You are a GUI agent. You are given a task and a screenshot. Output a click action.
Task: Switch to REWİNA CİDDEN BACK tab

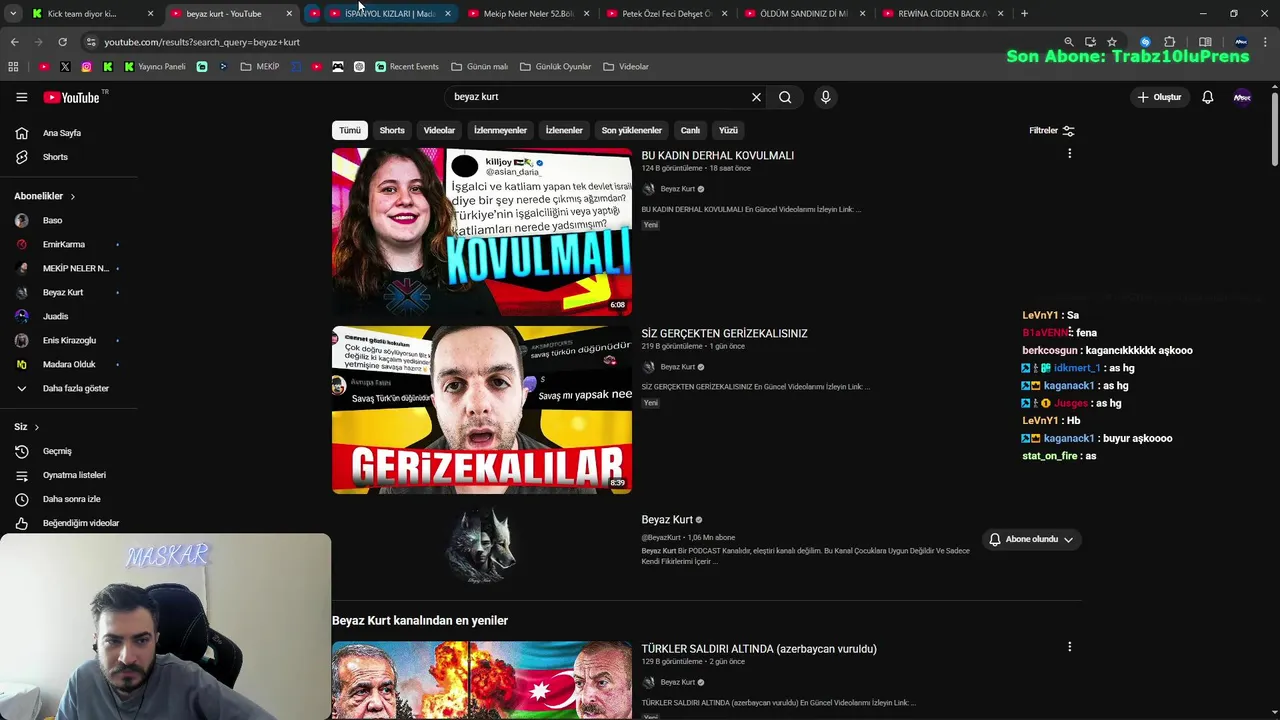coord(942,14)
